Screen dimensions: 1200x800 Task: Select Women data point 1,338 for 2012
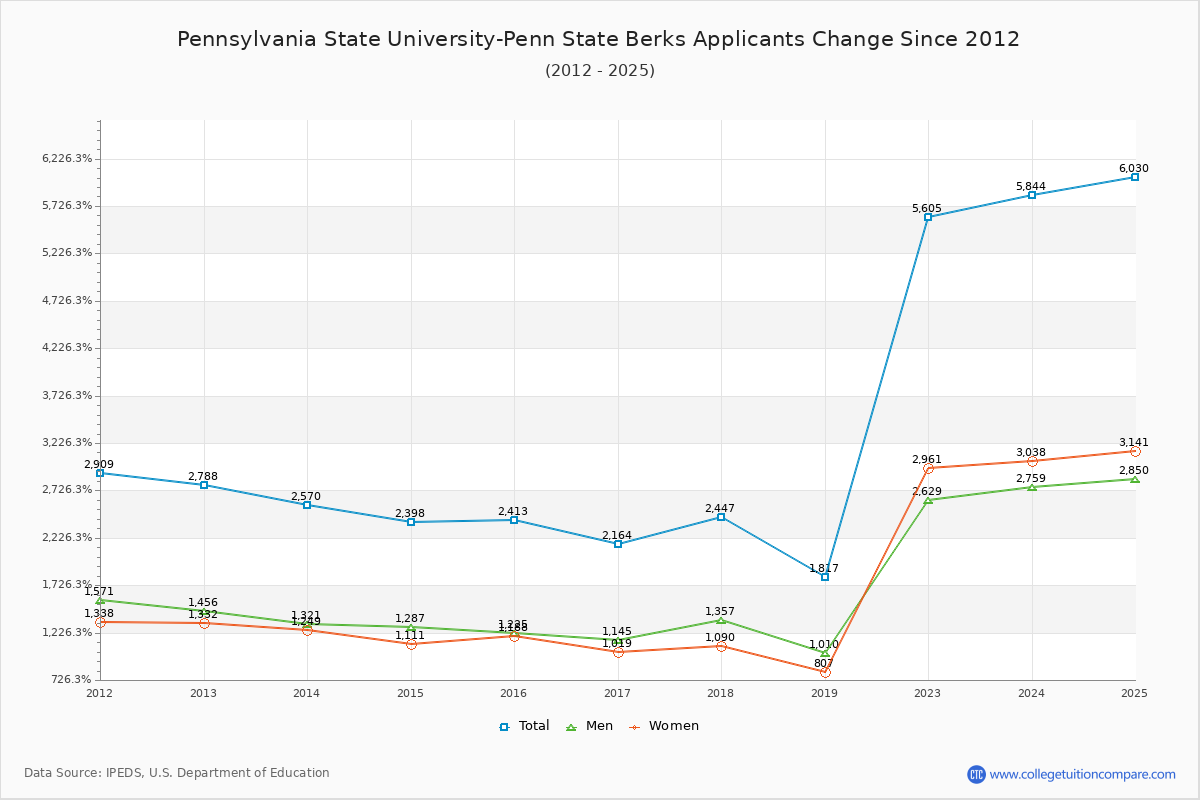(100, 622)
